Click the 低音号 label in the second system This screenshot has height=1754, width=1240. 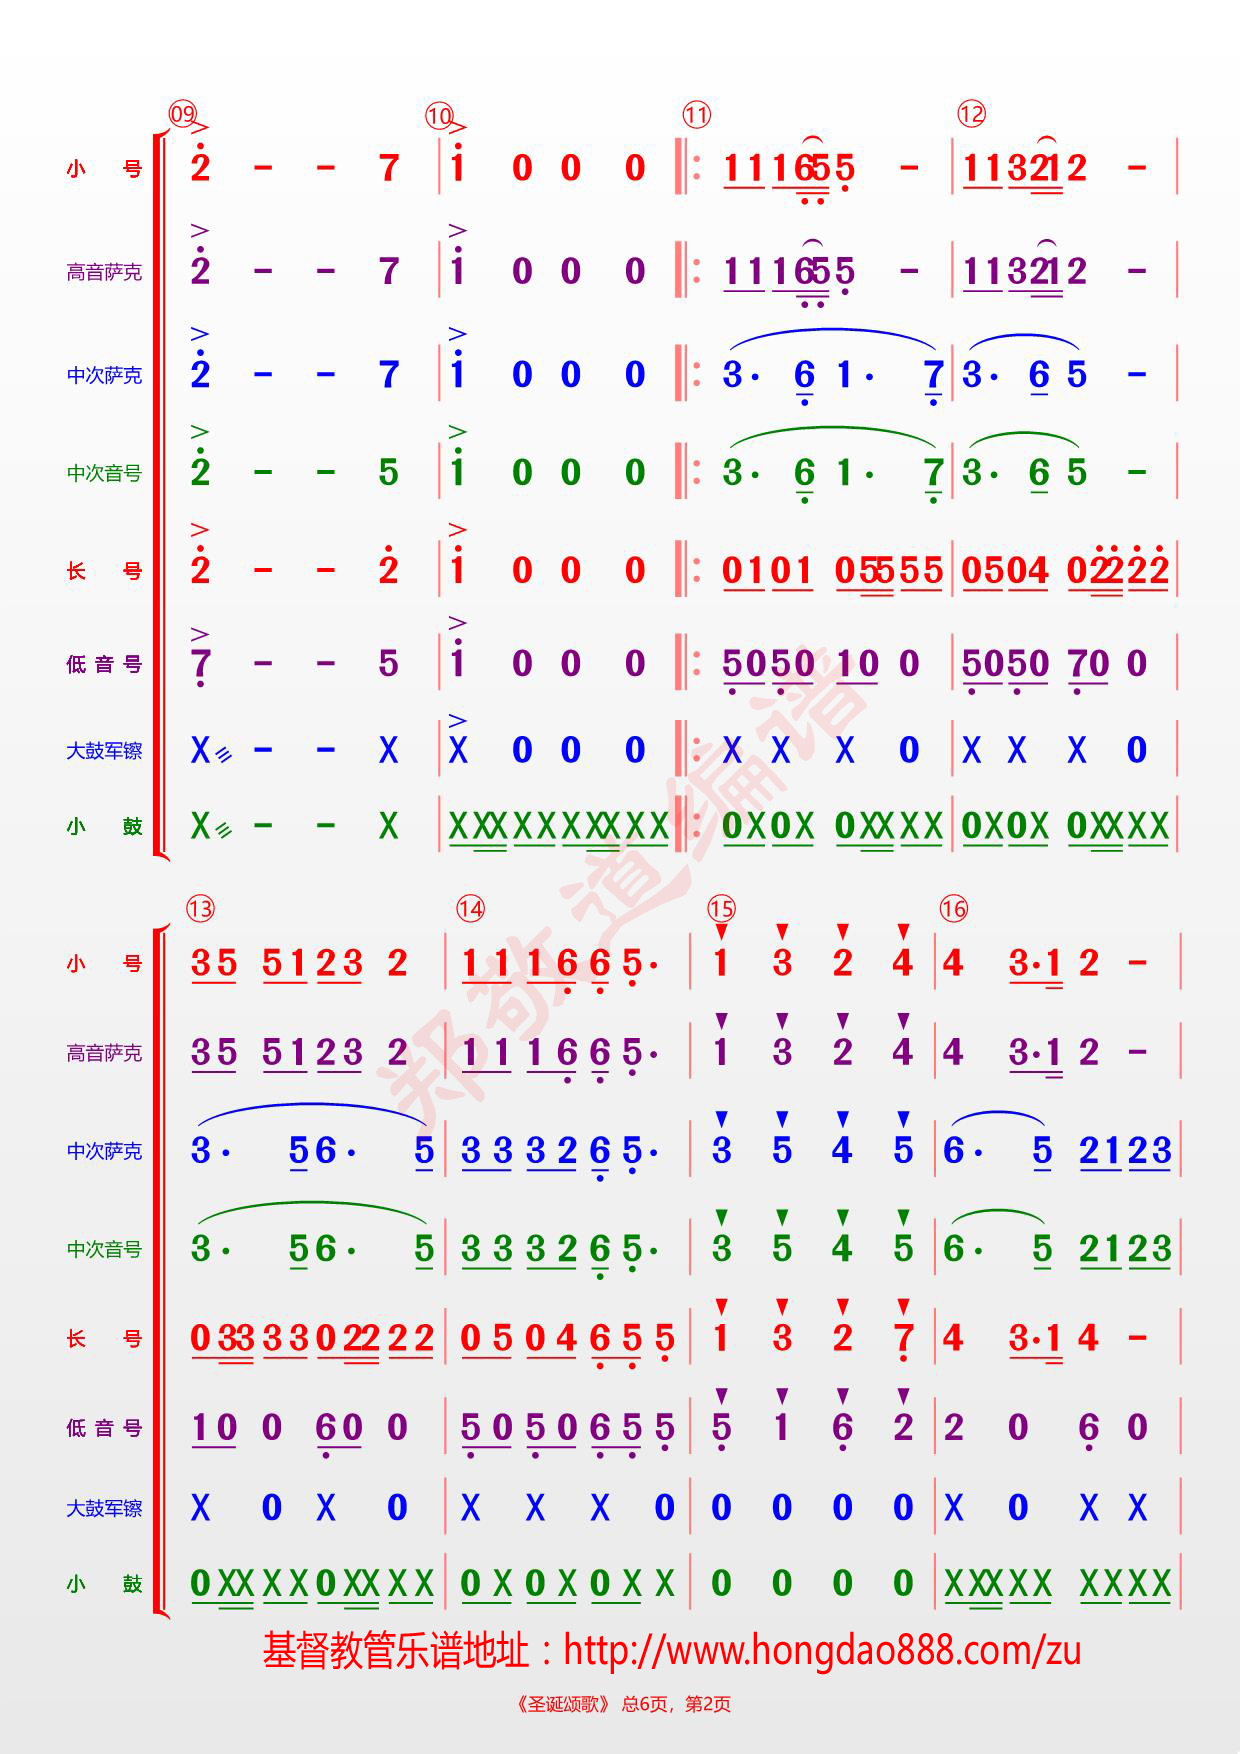click(104, 1428)
